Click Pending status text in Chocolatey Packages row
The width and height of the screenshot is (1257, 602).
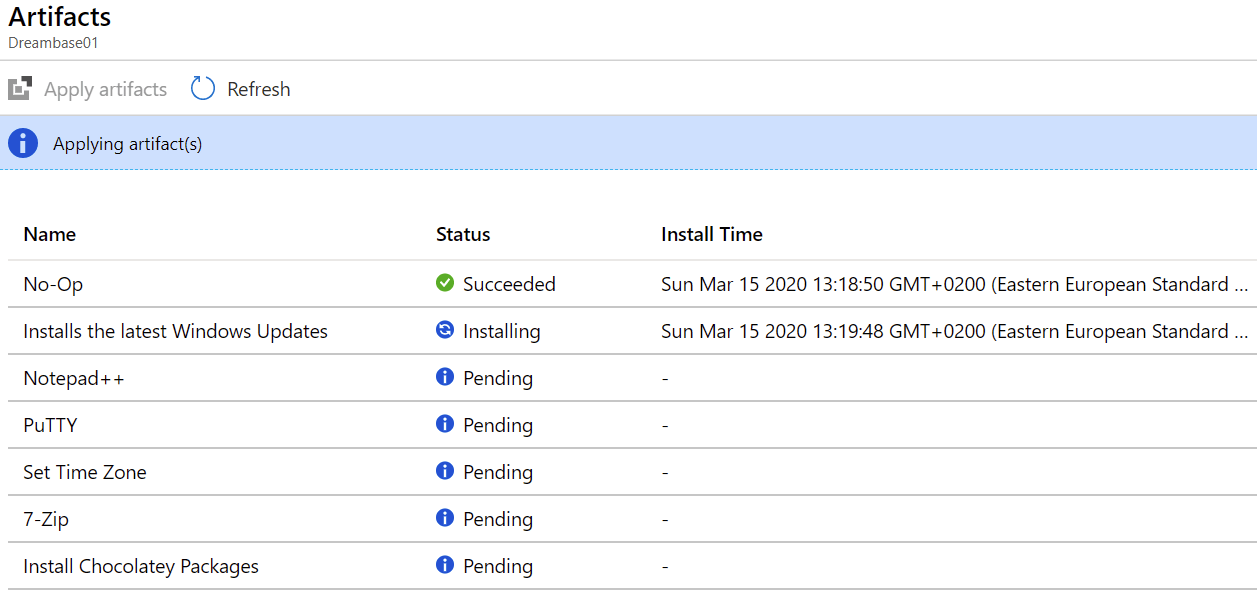[x=498, y=566]
